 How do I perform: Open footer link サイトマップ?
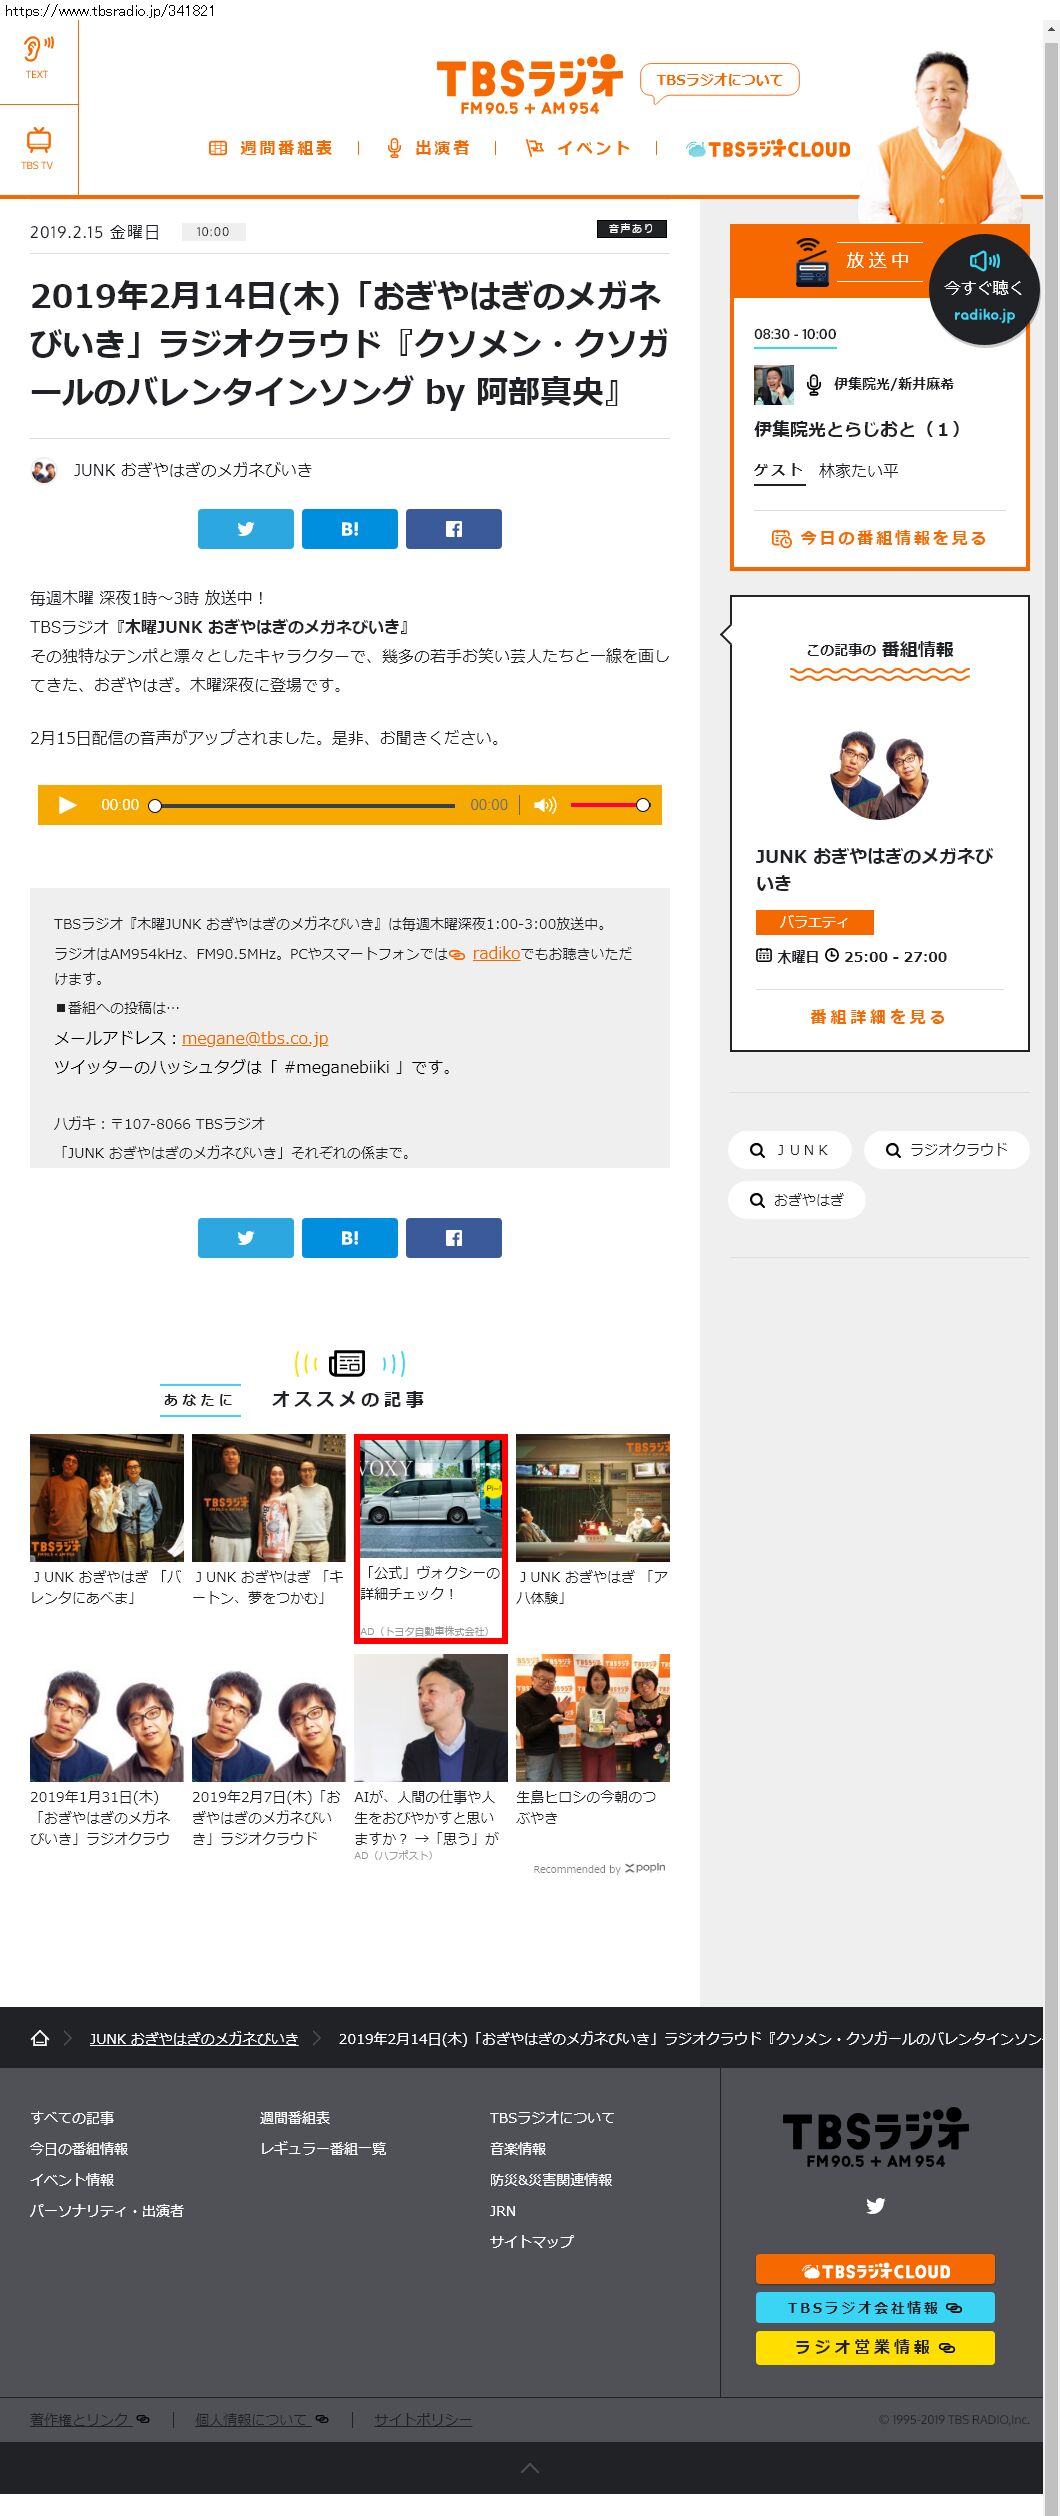532,2241
